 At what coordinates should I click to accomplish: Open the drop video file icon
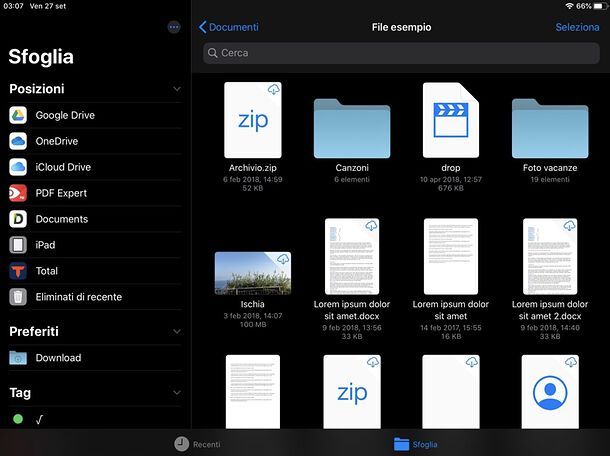click(450, 120)
